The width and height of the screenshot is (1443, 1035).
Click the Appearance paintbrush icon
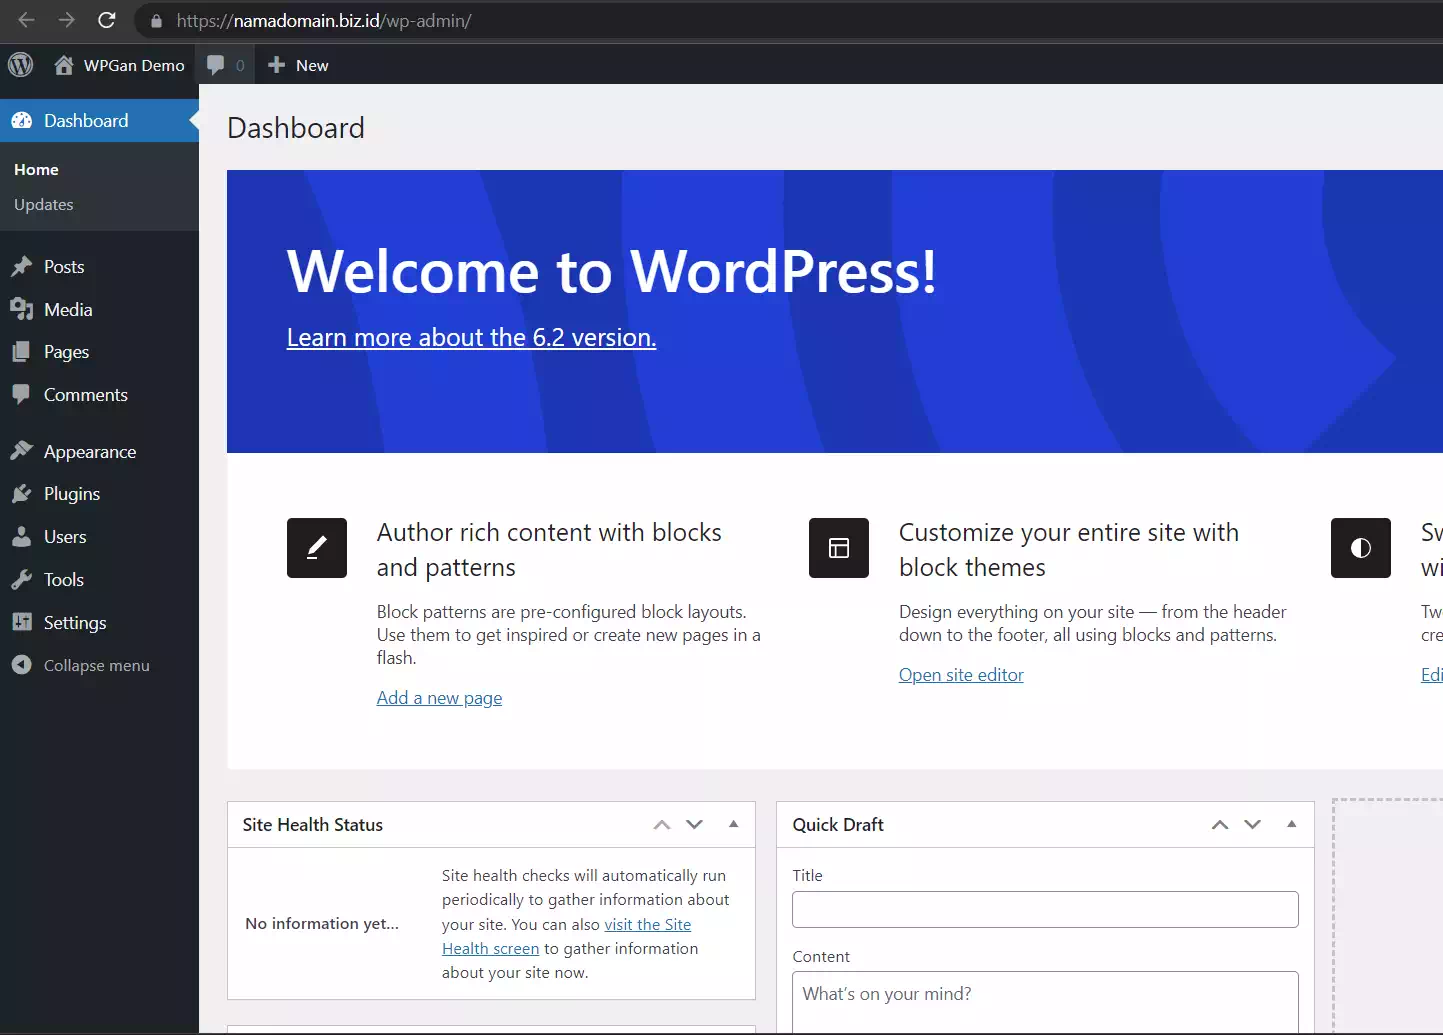click(x=22, y=451)
